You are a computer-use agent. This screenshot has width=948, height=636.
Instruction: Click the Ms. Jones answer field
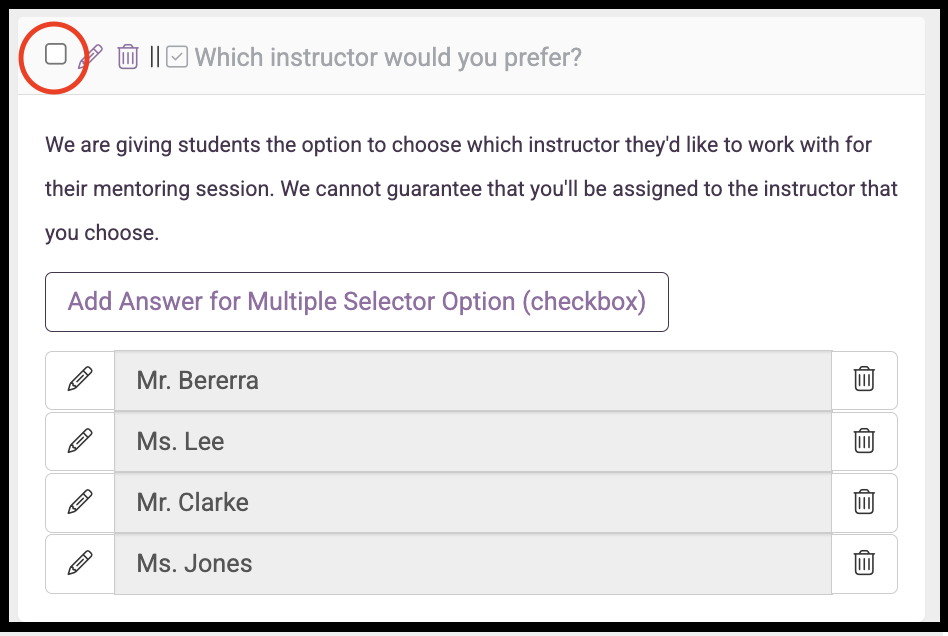473,563
